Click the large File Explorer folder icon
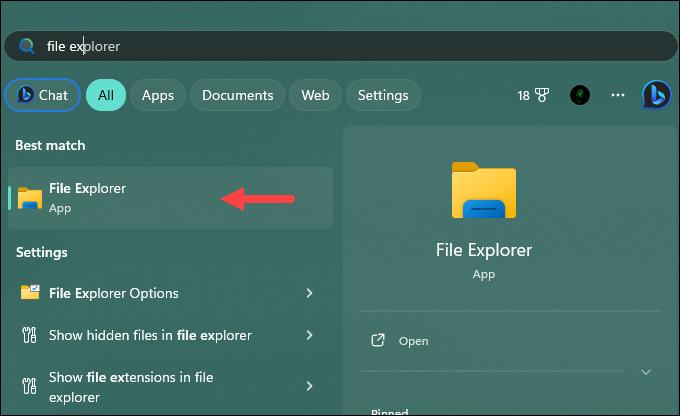 (x=484, y=192)
